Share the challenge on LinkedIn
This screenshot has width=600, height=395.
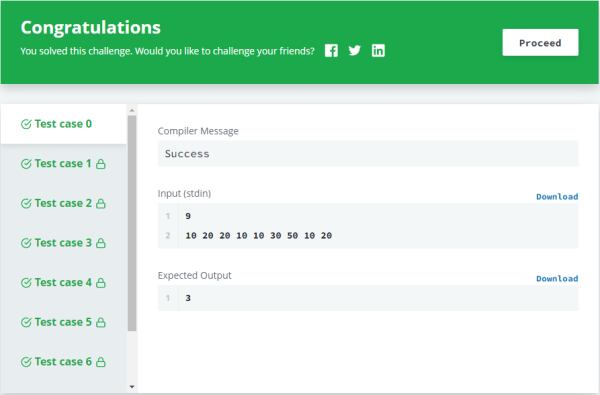(378, 51)
